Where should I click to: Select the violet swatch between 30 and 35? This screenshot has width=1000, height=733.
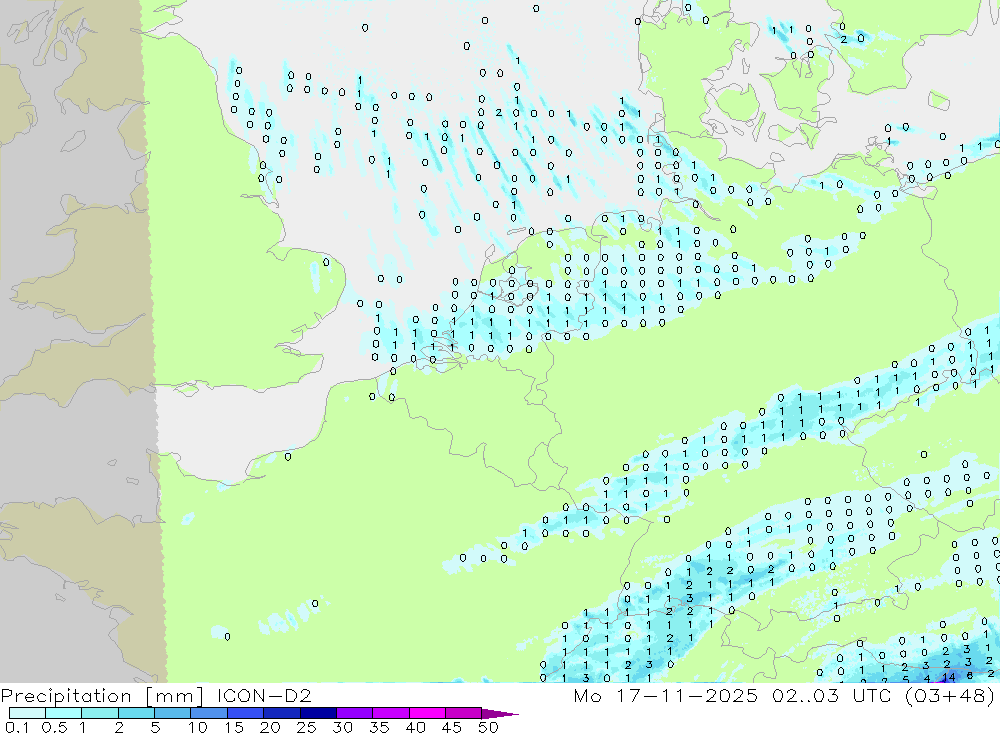(354, 713)
